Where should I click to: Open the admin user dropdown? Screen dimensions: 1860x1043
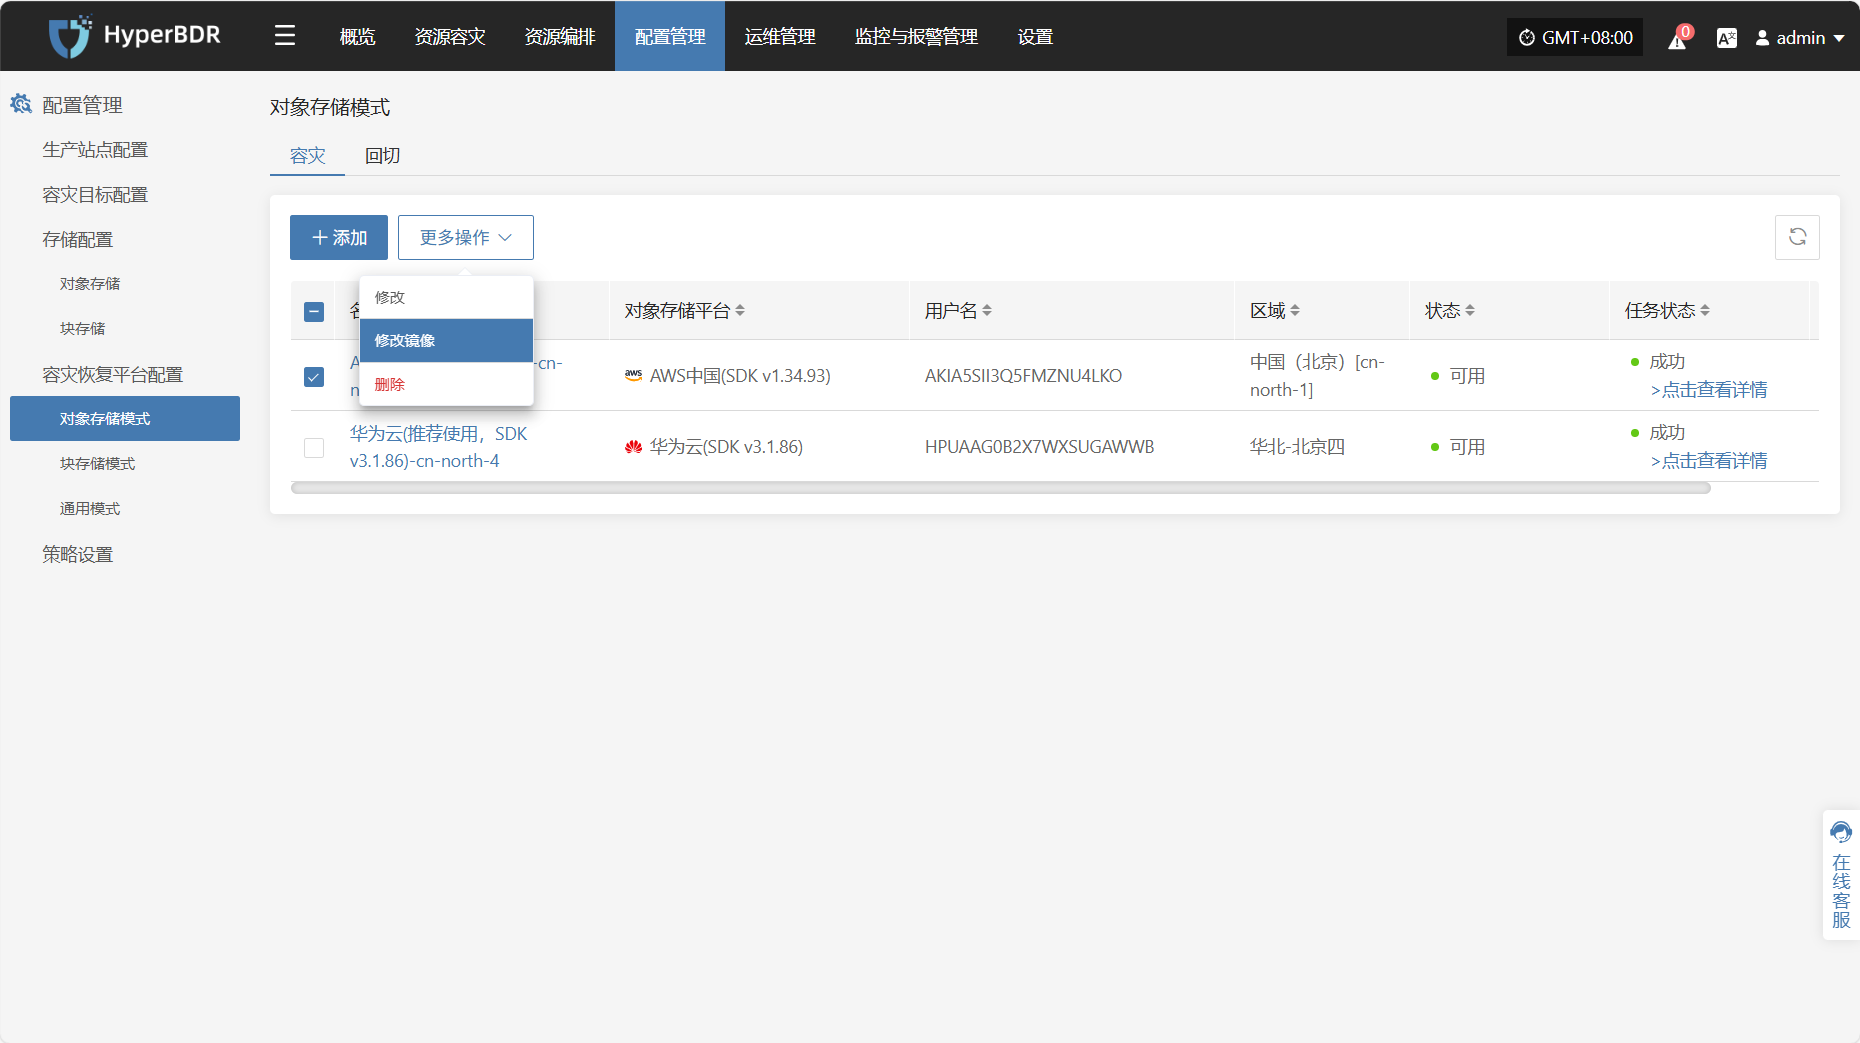[x=1800, y=38]
